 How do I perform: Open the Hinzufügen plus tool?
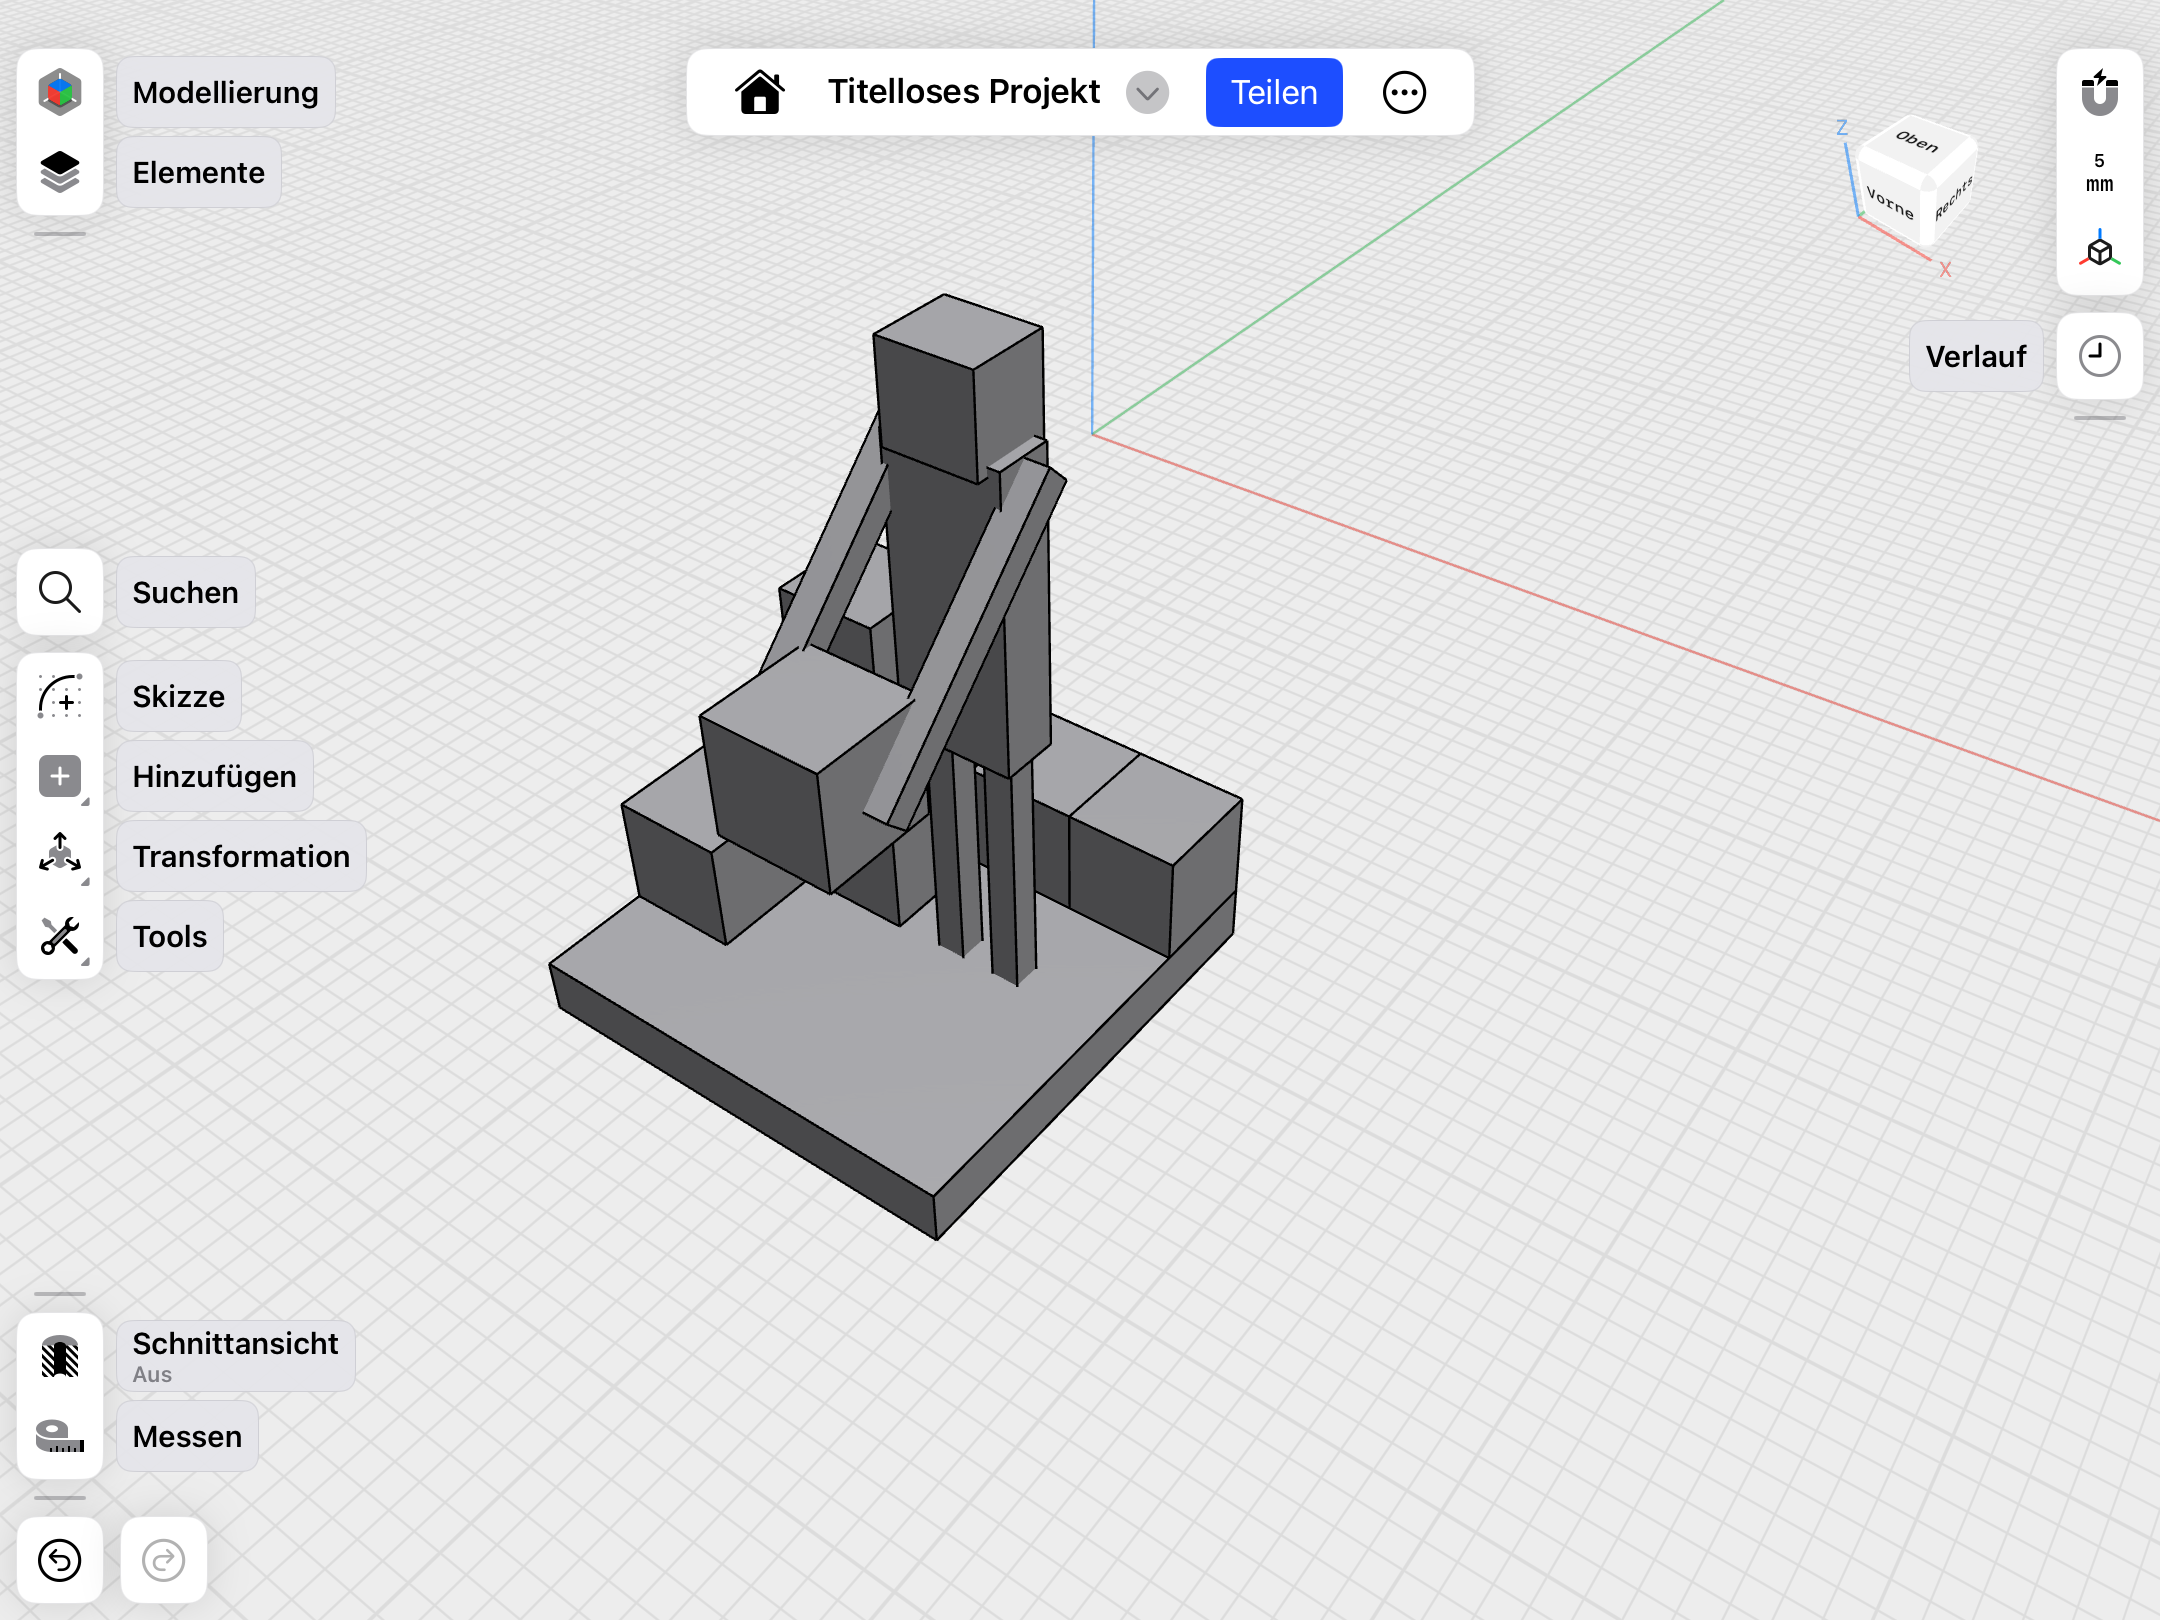coord(60,776)
